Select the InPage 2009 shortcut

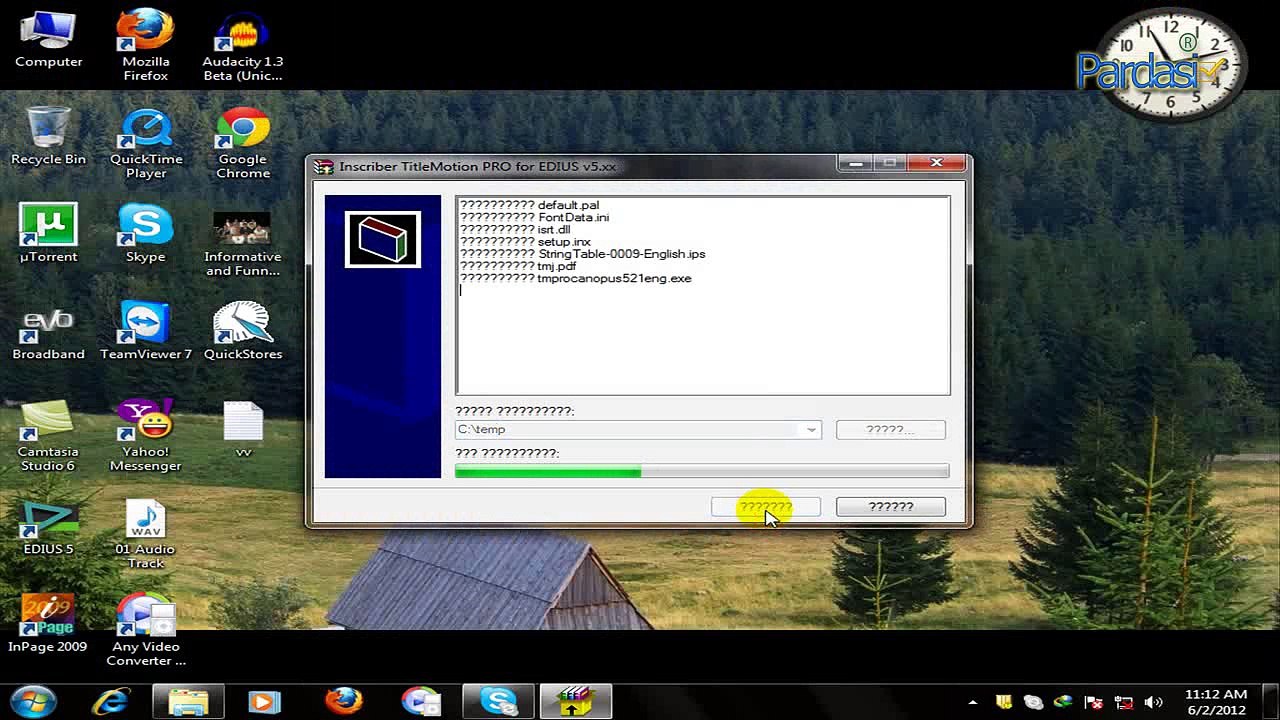click(48, 624)
